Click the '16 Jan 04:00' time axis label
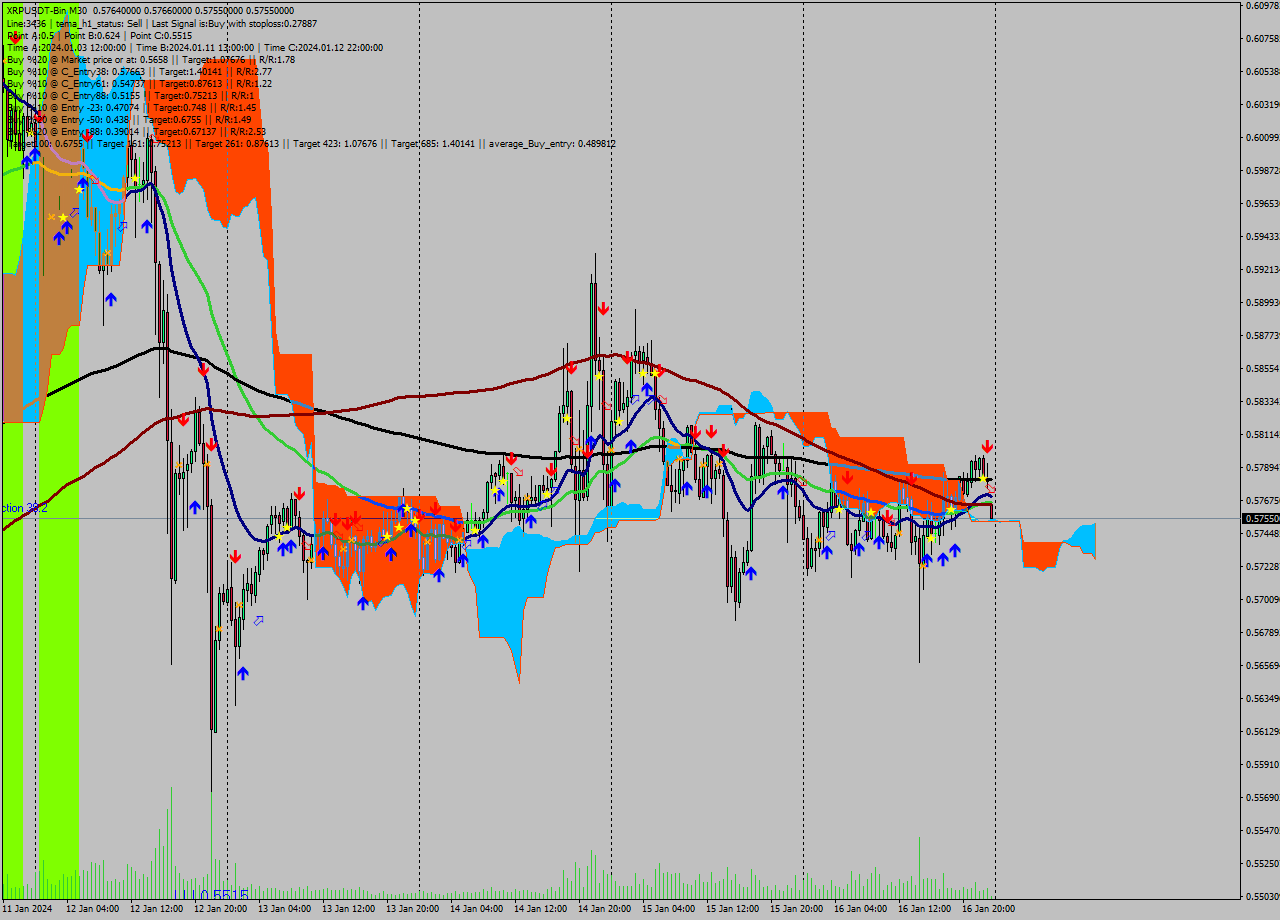The width and height of the screenshot is (1280, 920). tap(860, 908)
